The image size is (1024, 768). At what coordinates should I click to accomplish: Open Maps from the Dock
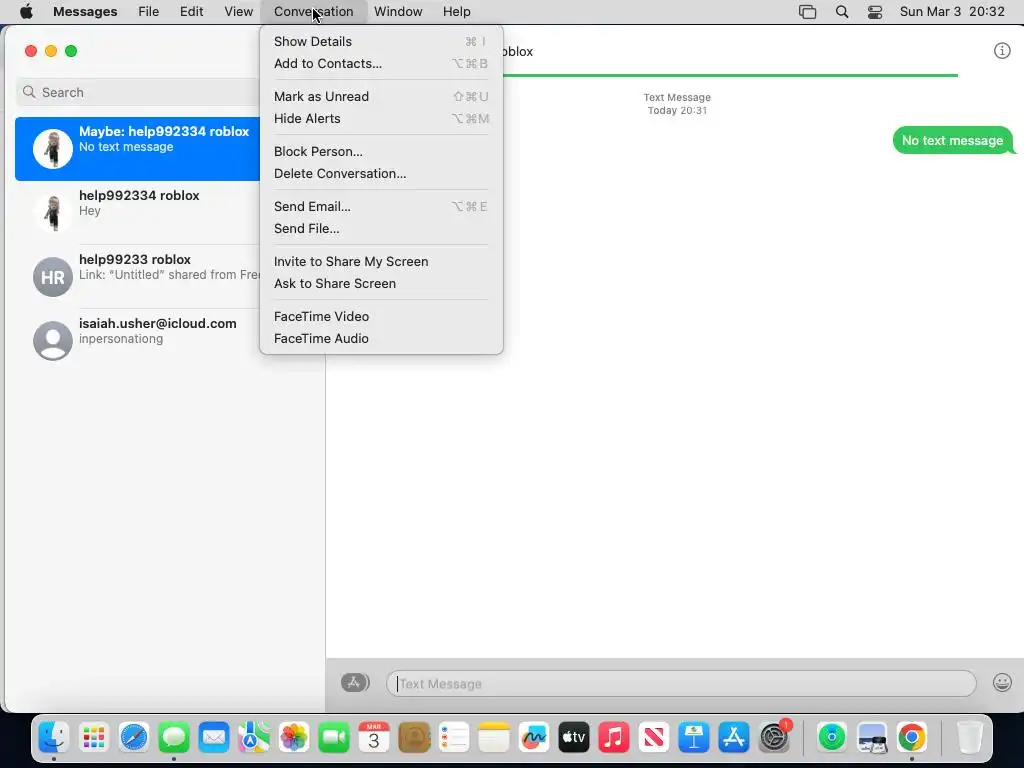point(253,738)
